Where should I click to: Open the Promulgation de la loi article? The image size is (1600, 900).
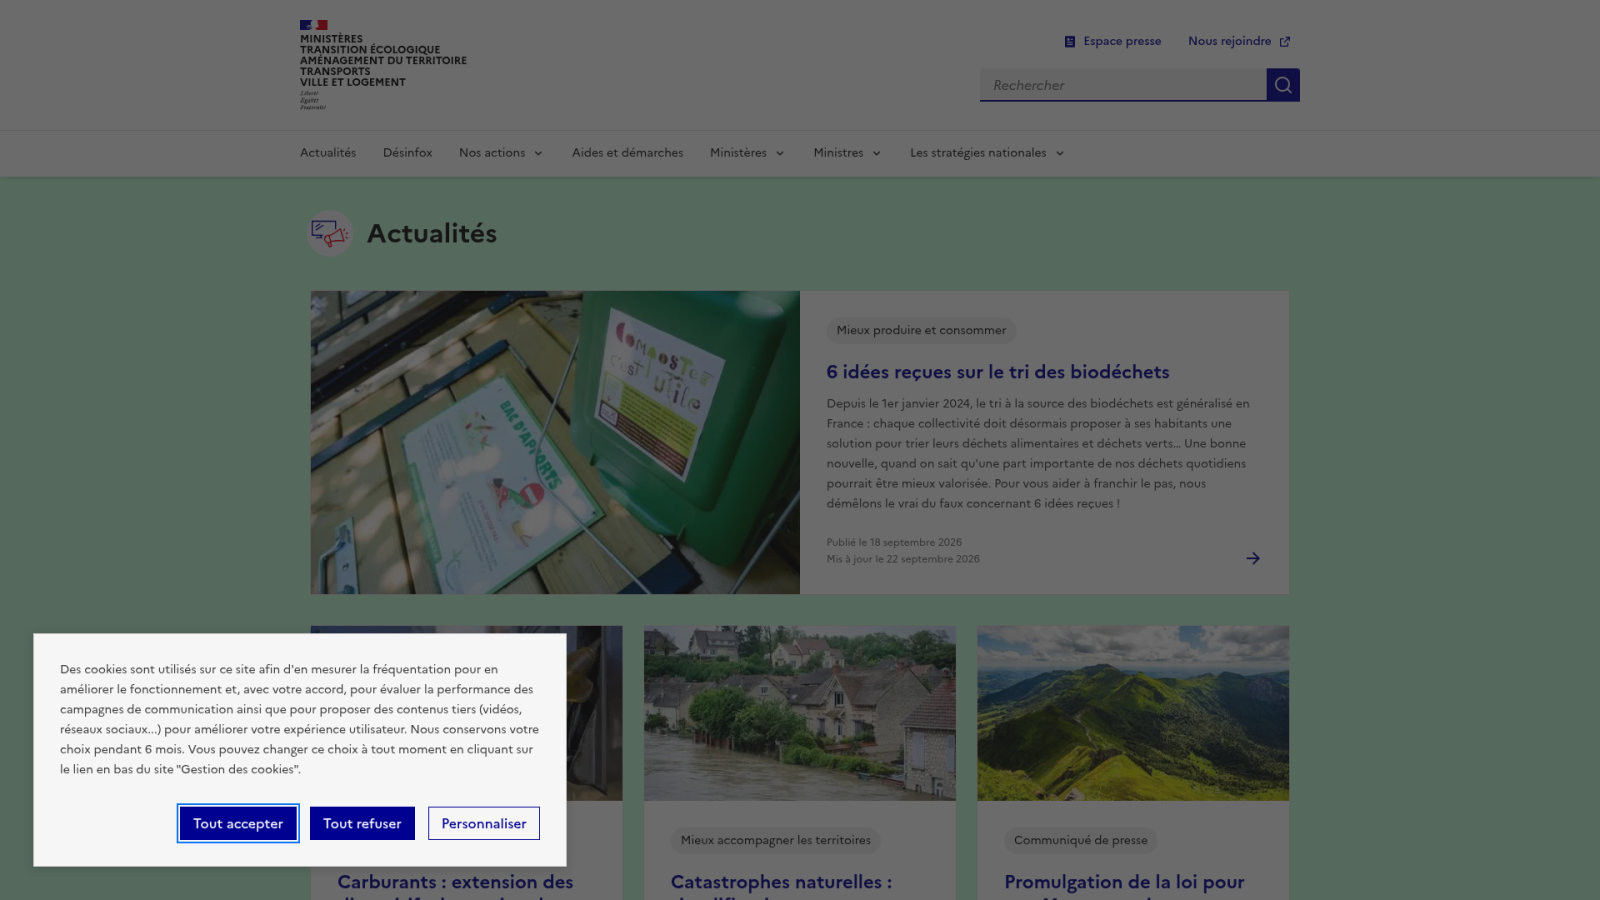[x=1124, y=884]
